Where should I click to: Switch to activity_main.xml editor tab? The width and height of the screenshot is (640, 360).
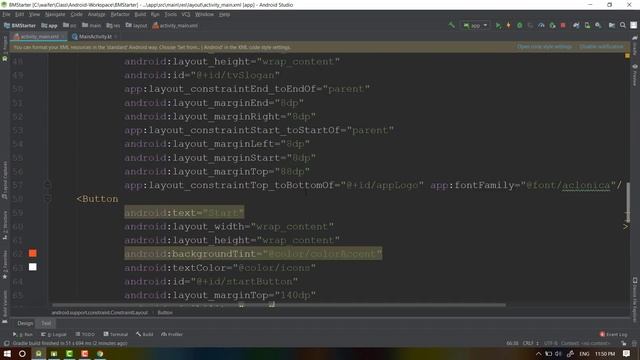click(x=37, y=36)
